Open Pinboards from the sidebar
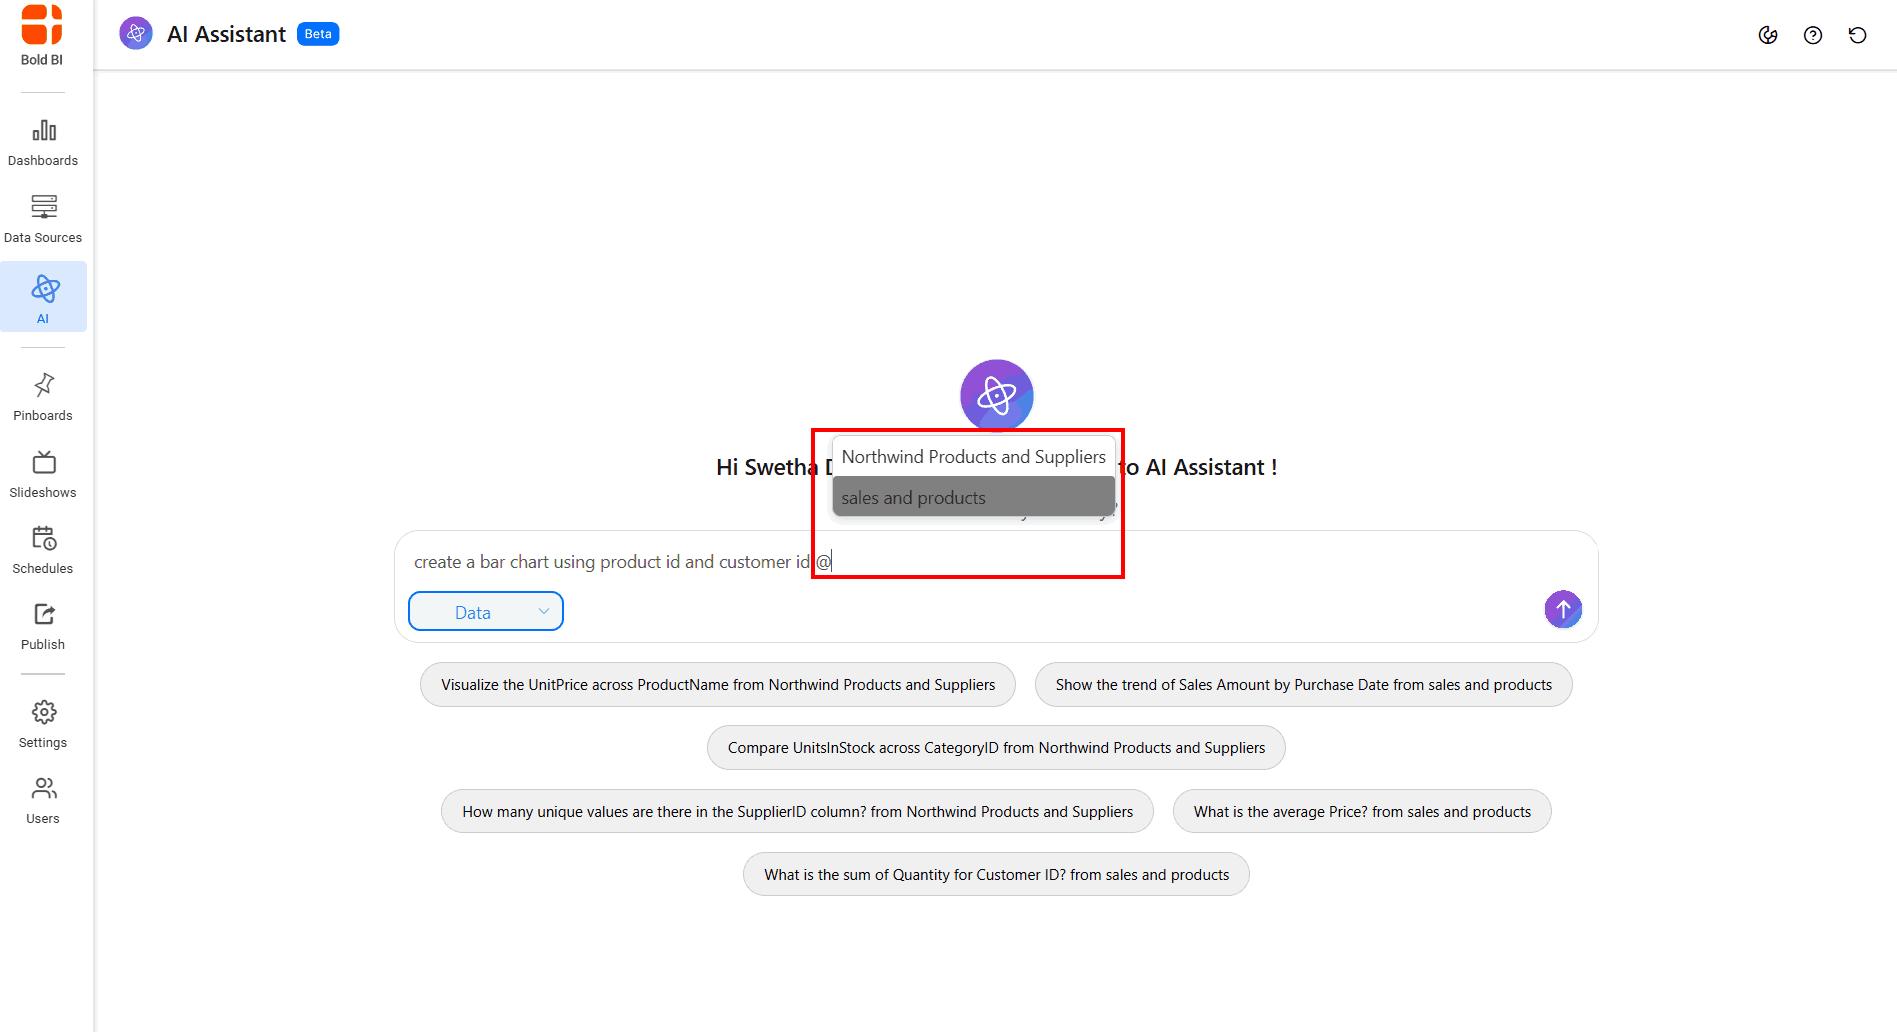The image size is (1897, 1032). (x=43, y=398)
